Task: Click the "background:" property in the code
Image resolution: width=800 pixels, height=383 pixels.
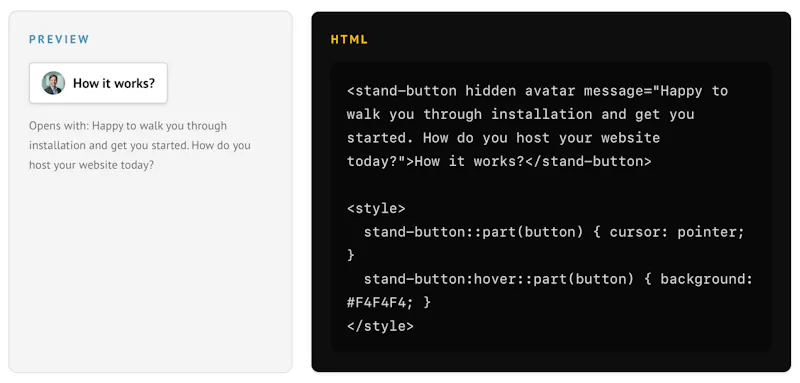Action: [x=707, y=279]
